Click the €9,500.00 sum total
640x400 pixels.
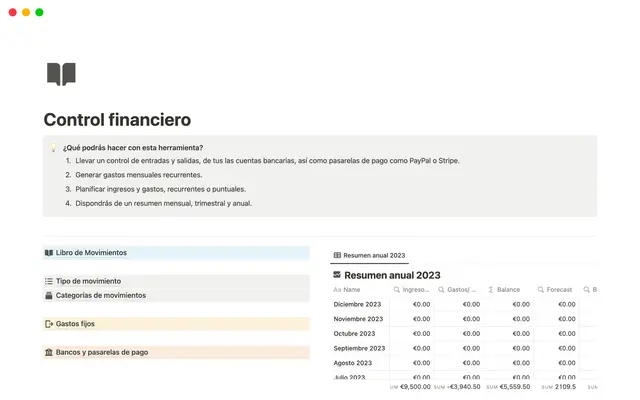coord(415,387)
